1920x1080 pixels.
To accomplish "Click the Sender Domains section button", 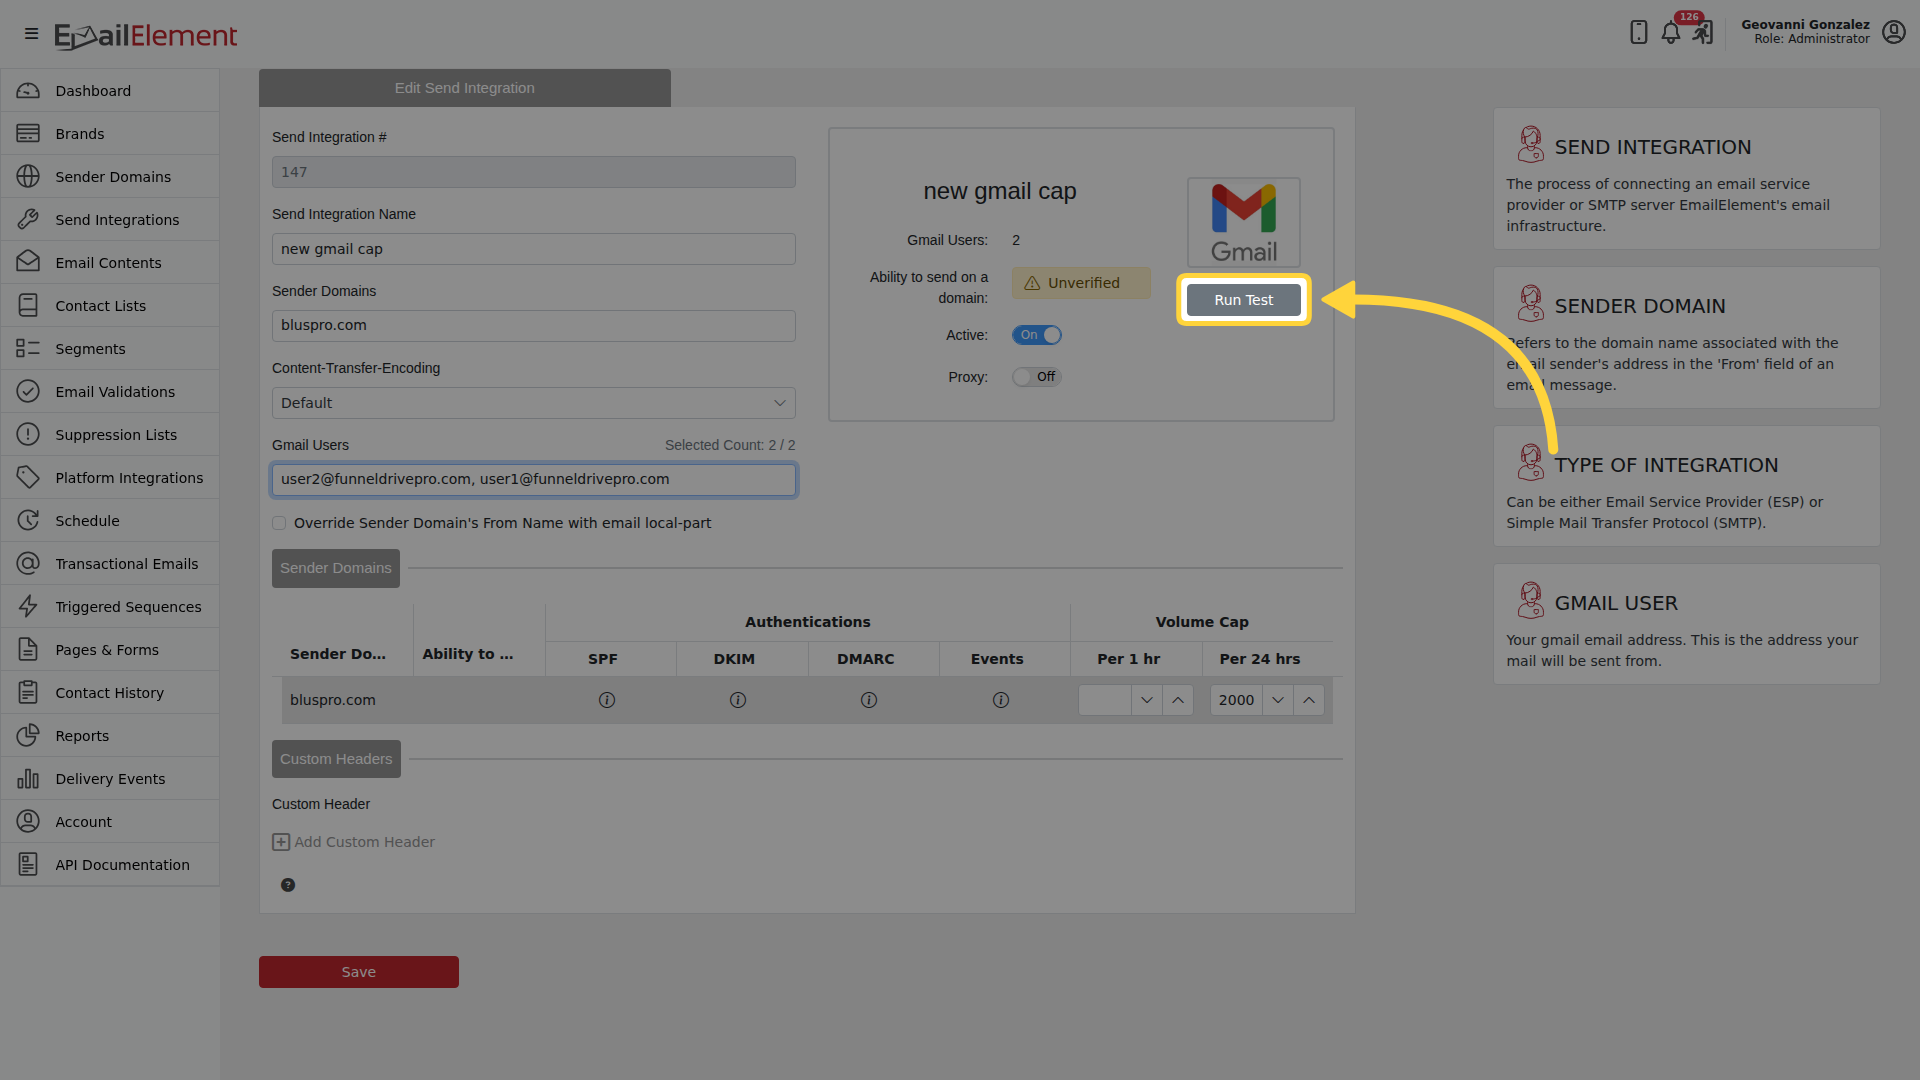I will pos(336,568).
